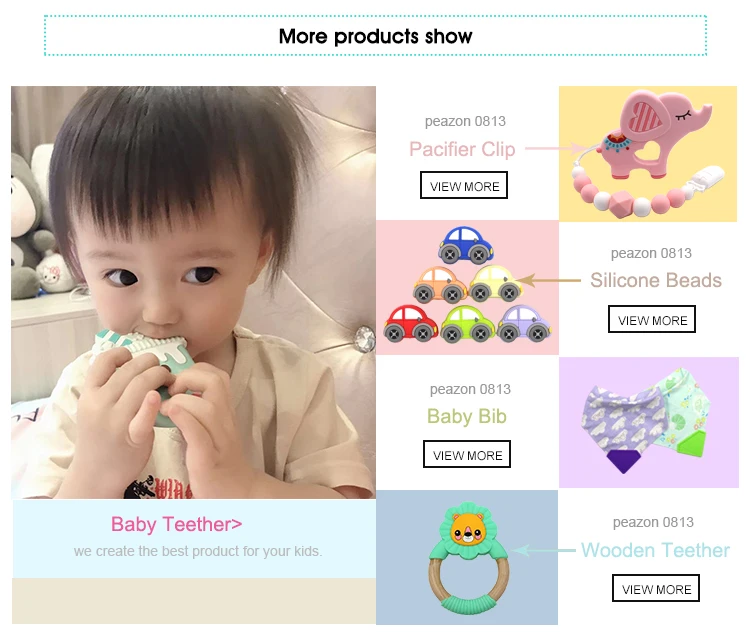Image resolution: width=750 pixels, height=636 pixels.
Task: Click the More products show banner
Action: (375, 36)
